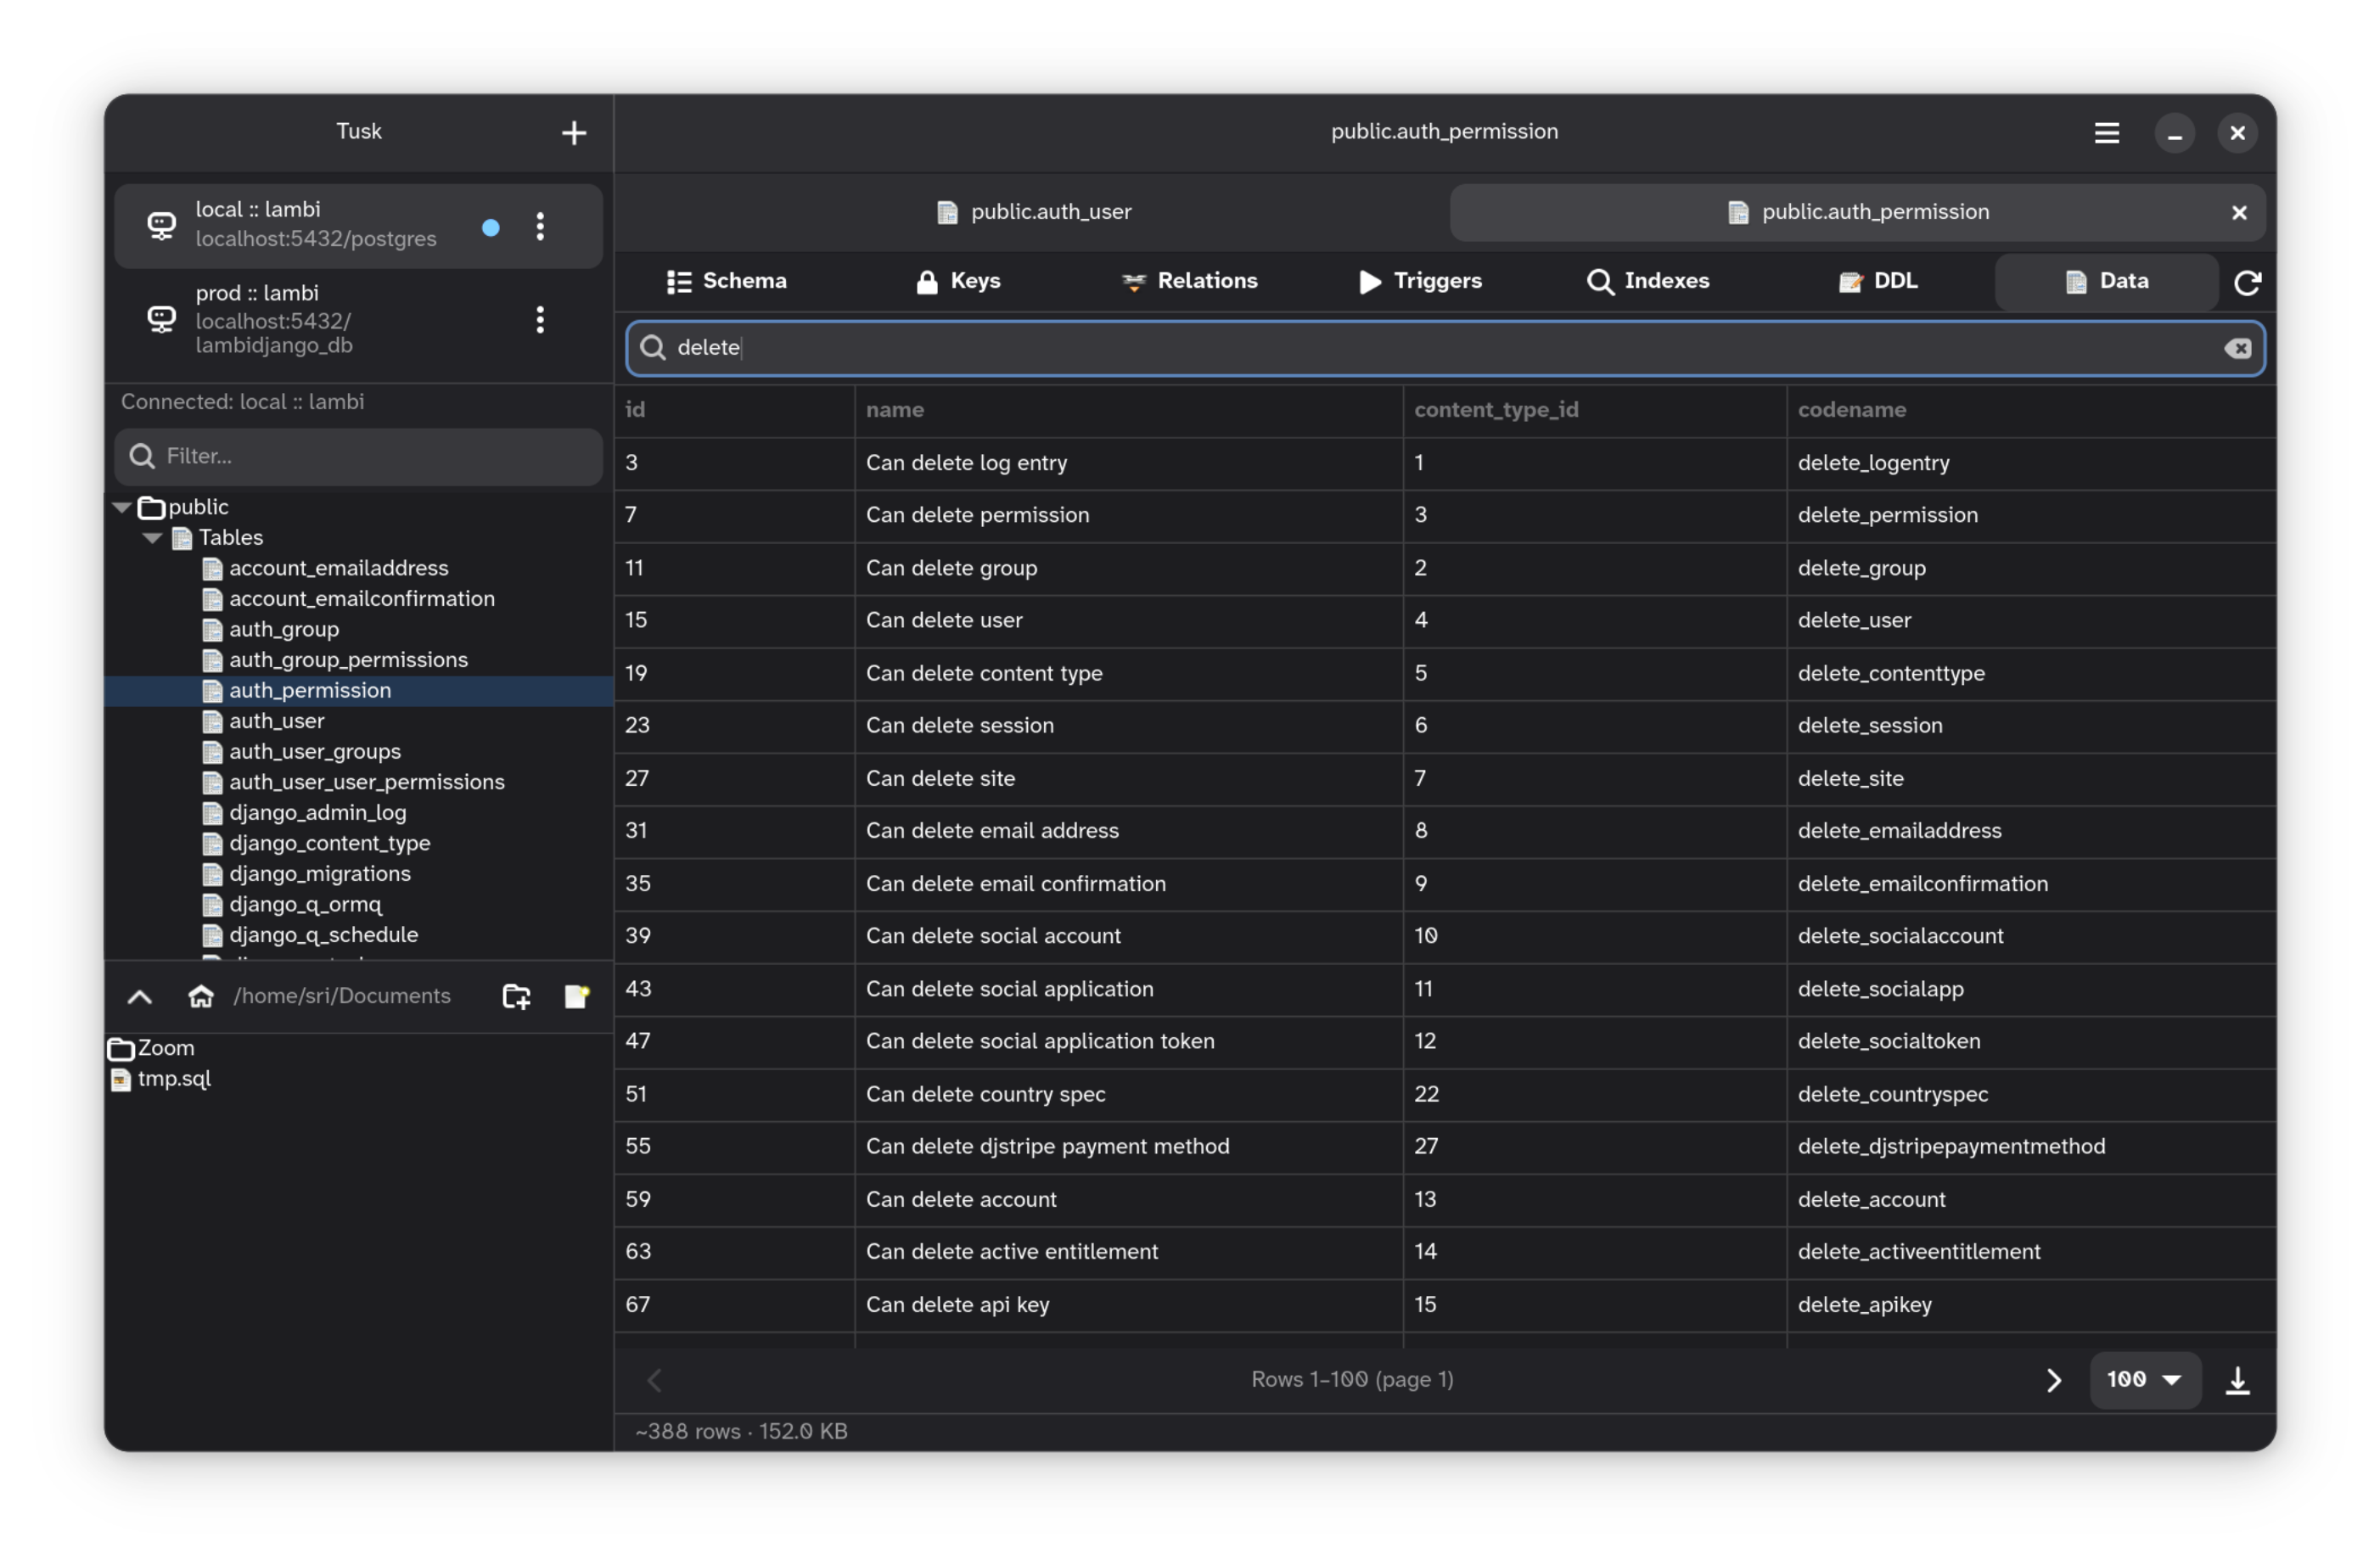Collapse the Tables tree node

(152, 537)
